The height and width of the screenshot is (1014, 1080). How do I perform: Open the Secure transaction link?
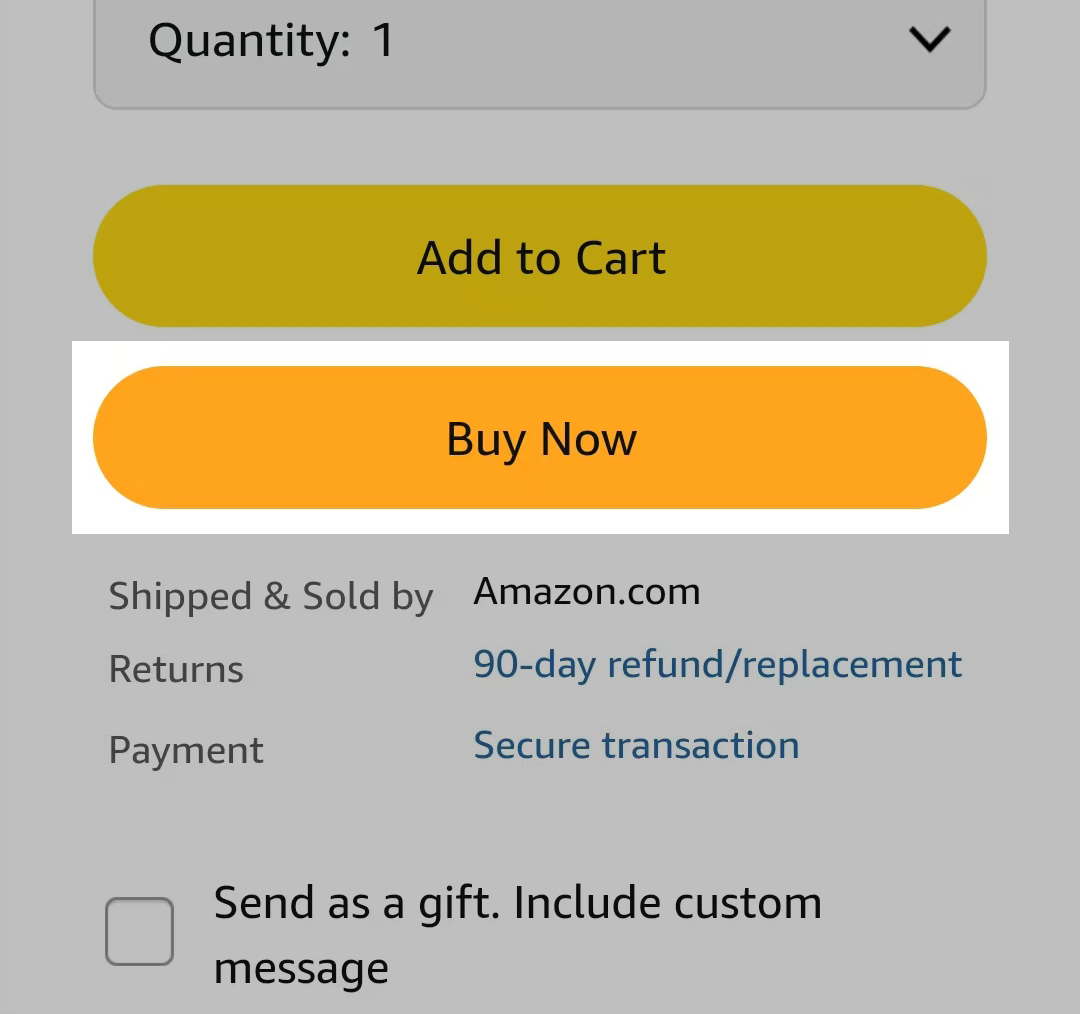(x=636, y=746)
